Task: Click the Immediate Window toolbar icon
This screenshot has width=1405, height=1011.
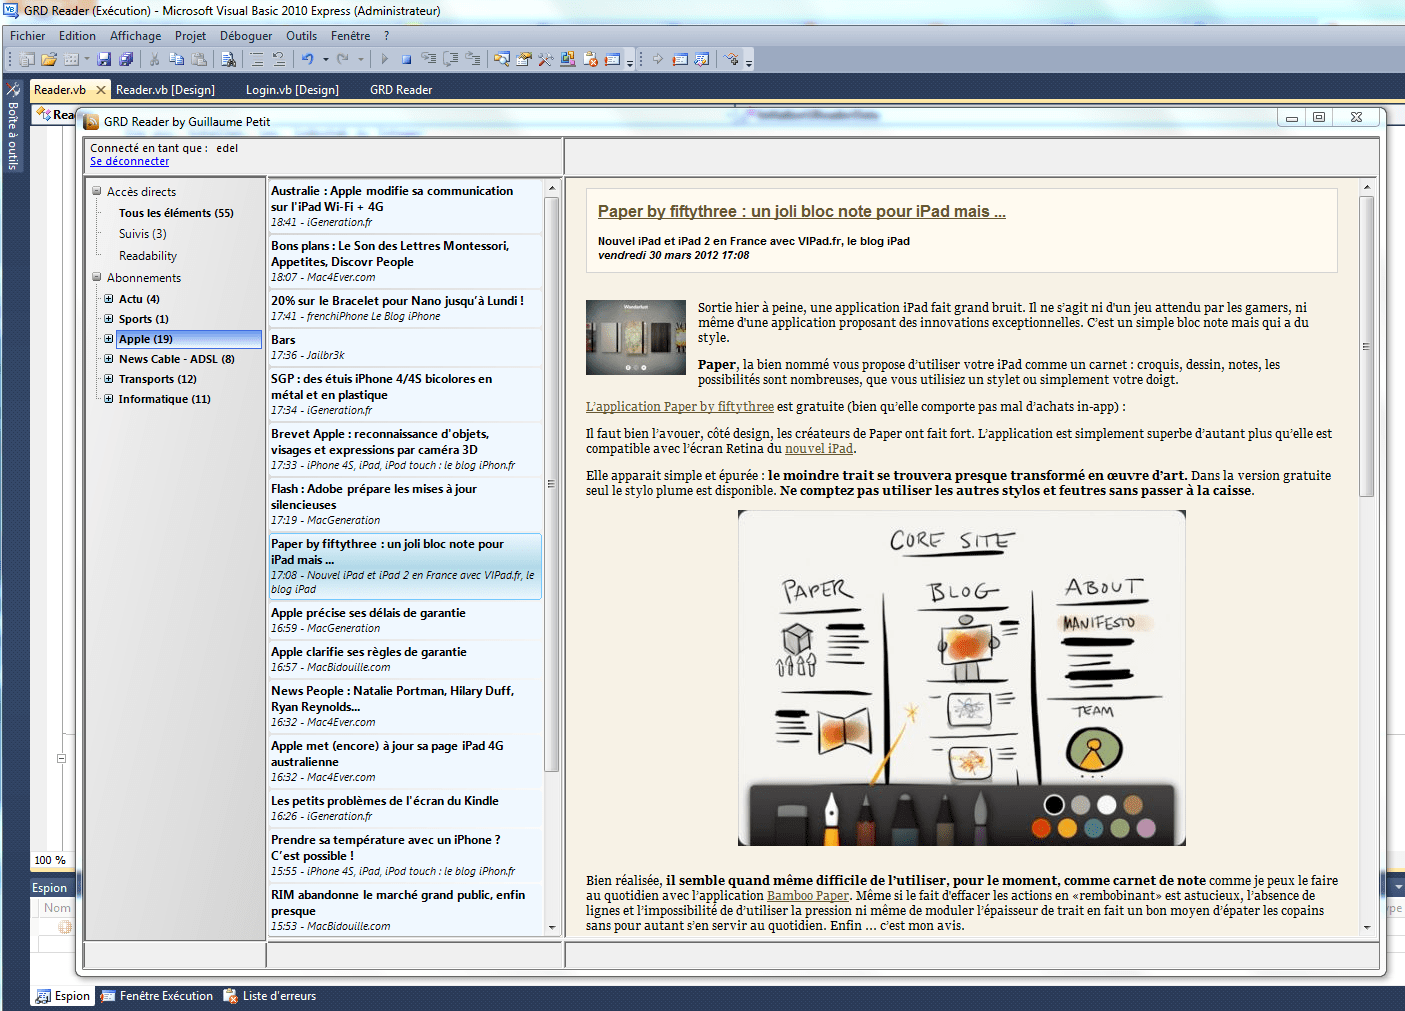Action: [612, 60]
